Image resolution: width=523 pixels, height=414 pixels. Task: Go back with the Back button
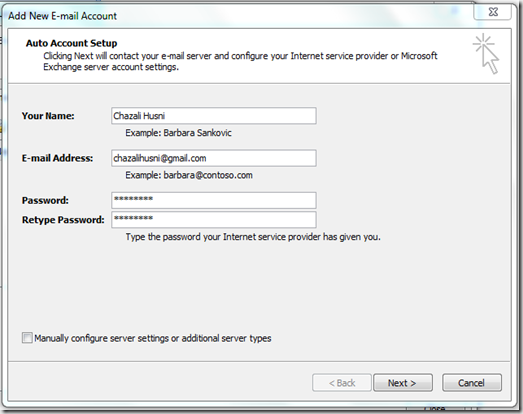tap(342, 383)
